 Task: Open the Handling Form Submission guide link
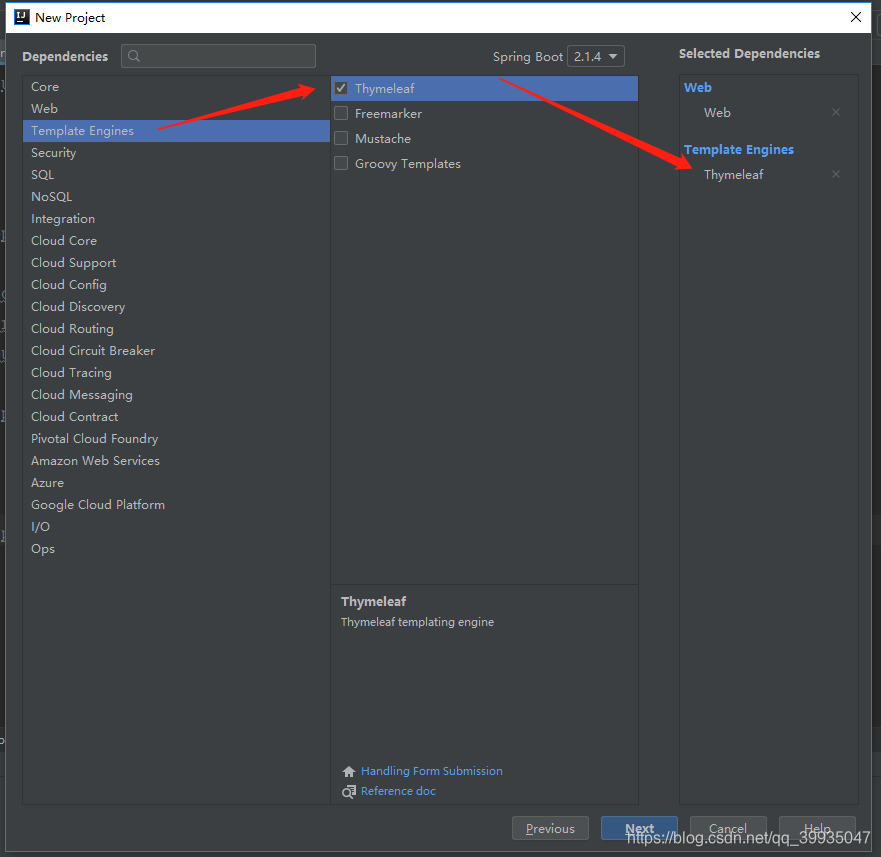(x=432, y=771)
